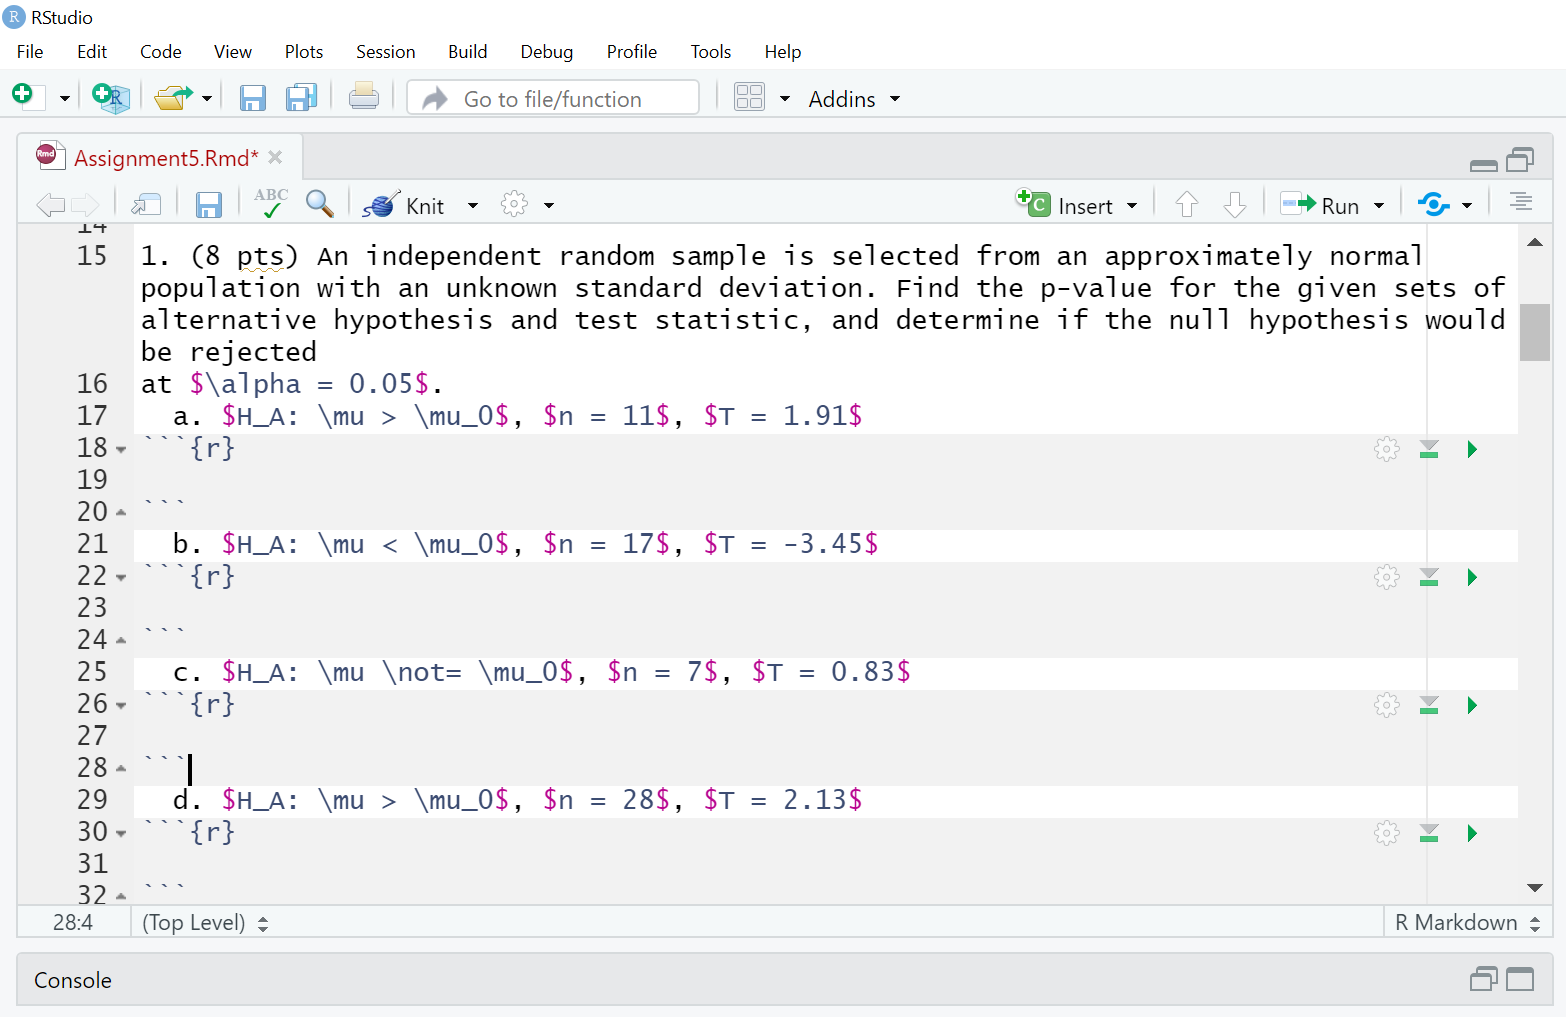Open the Run dropdown arrow
1566x1017 pixels.
click(x=1379, y=206)
